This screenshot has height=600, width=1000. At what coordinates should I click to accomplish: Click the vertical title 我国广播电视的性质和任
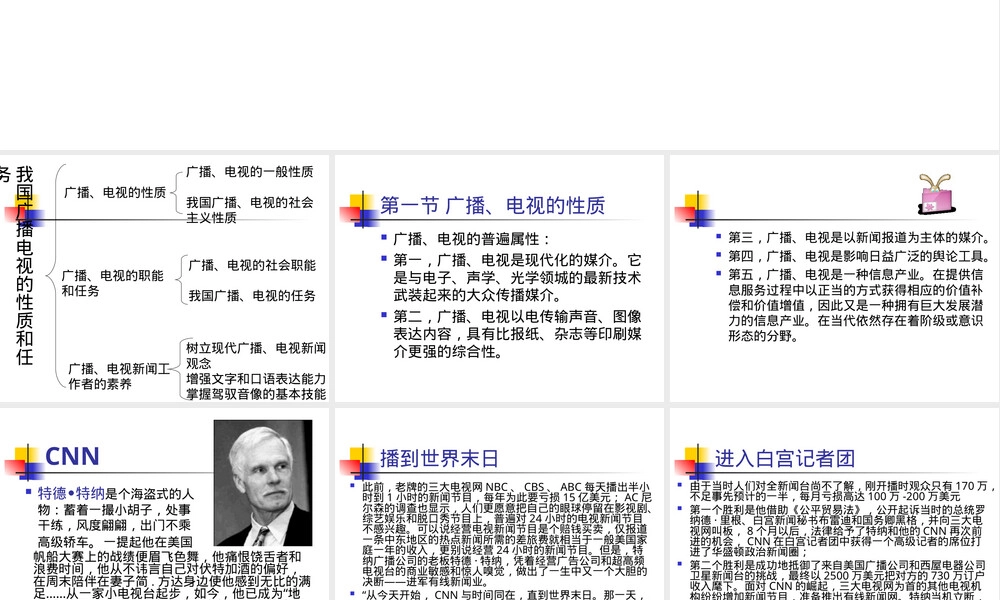click(24, 265)
